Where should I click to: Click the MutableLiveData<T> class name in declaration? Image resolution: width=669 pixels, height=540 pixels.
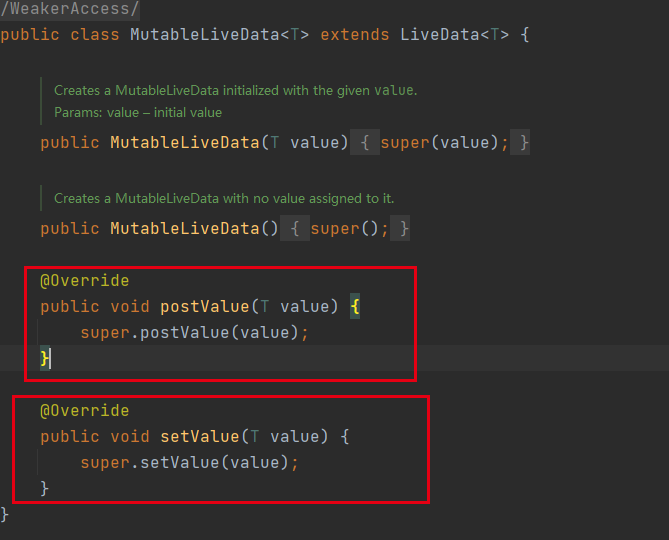tap(219, 35)
